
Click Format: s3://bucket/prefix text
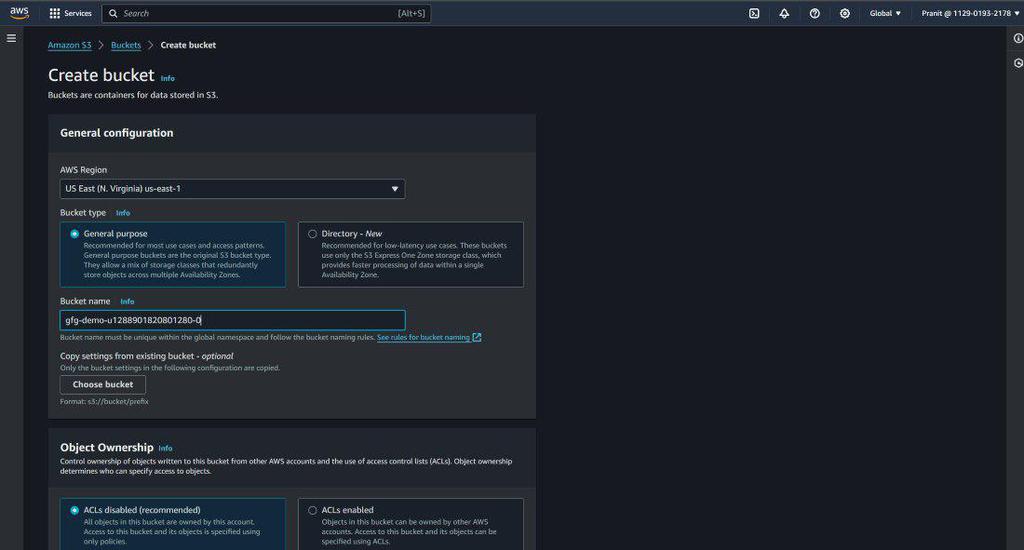104,402
